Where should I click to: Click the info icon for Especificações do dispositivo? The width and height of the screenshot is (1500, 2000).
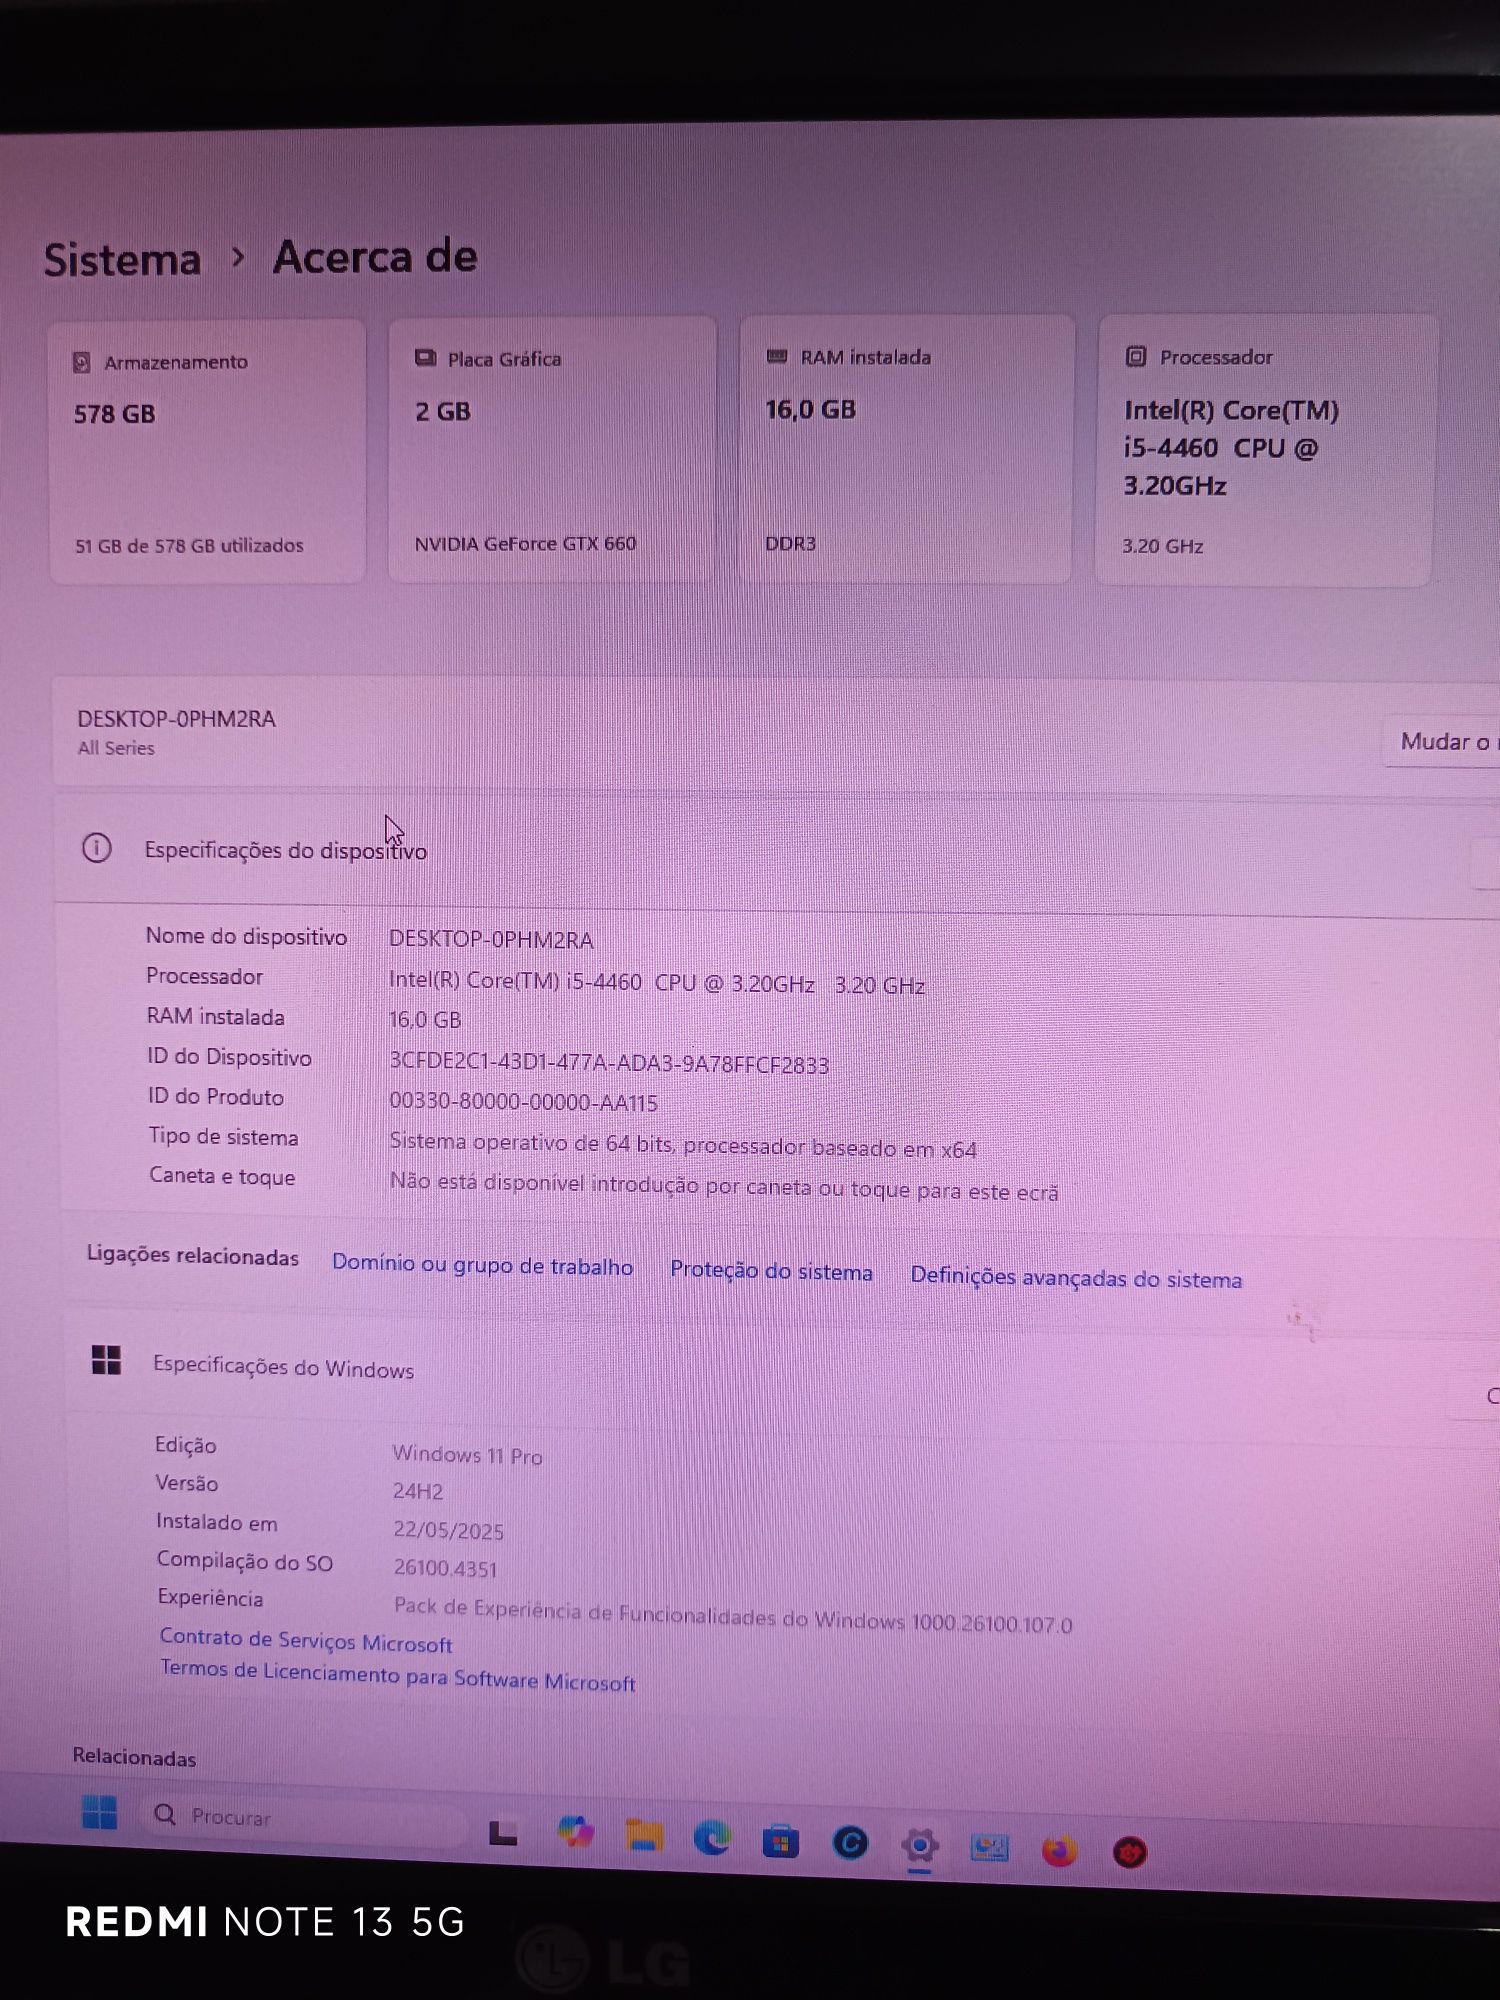(x=97, y=849)
